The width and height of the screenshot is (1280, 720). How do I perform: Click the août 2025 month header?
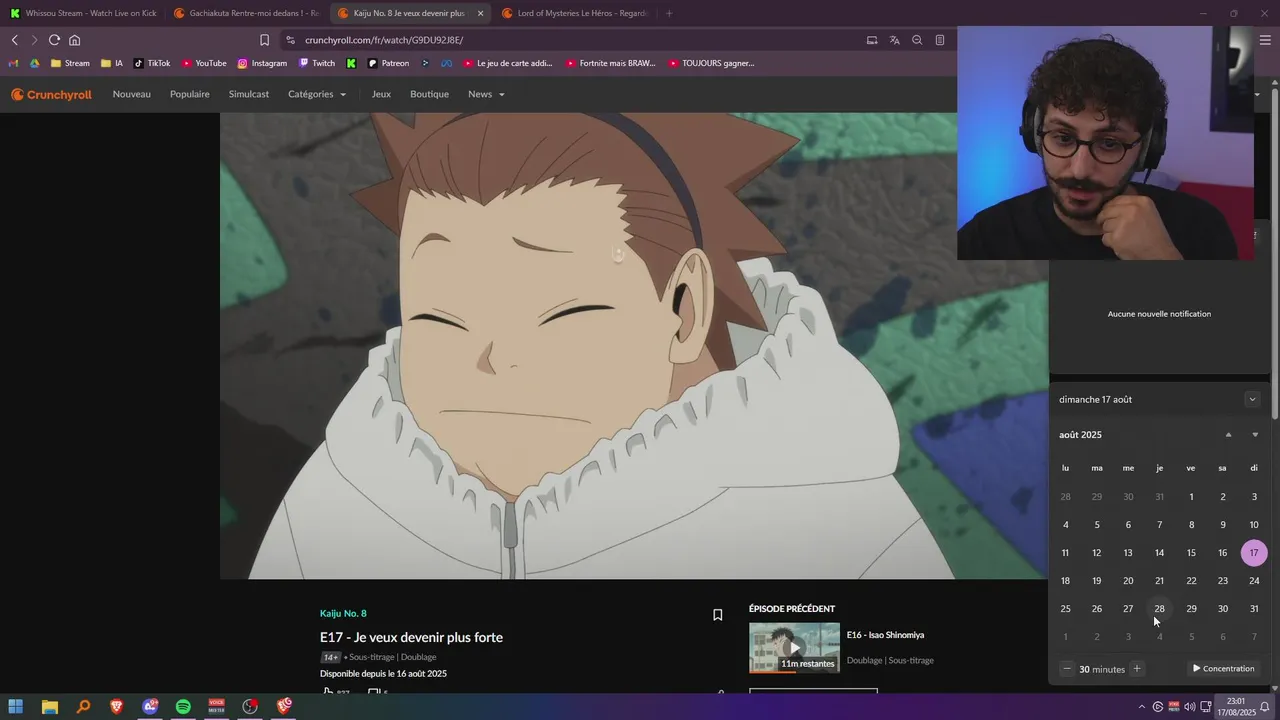(x=1080, y=435)
